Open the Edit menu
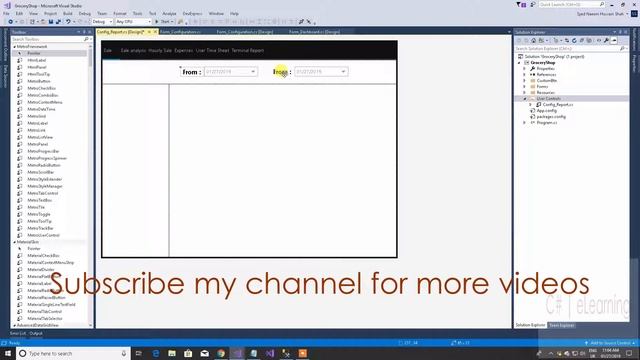This screenshot has width=640, height=360. pos(19,13)
